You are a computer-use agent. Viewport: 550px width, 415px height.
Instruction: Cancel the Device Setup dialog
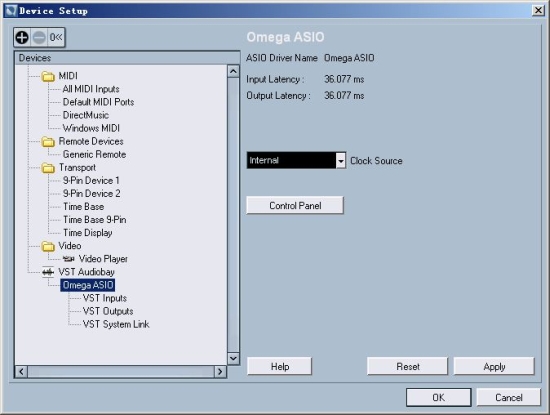pos(509,397)
